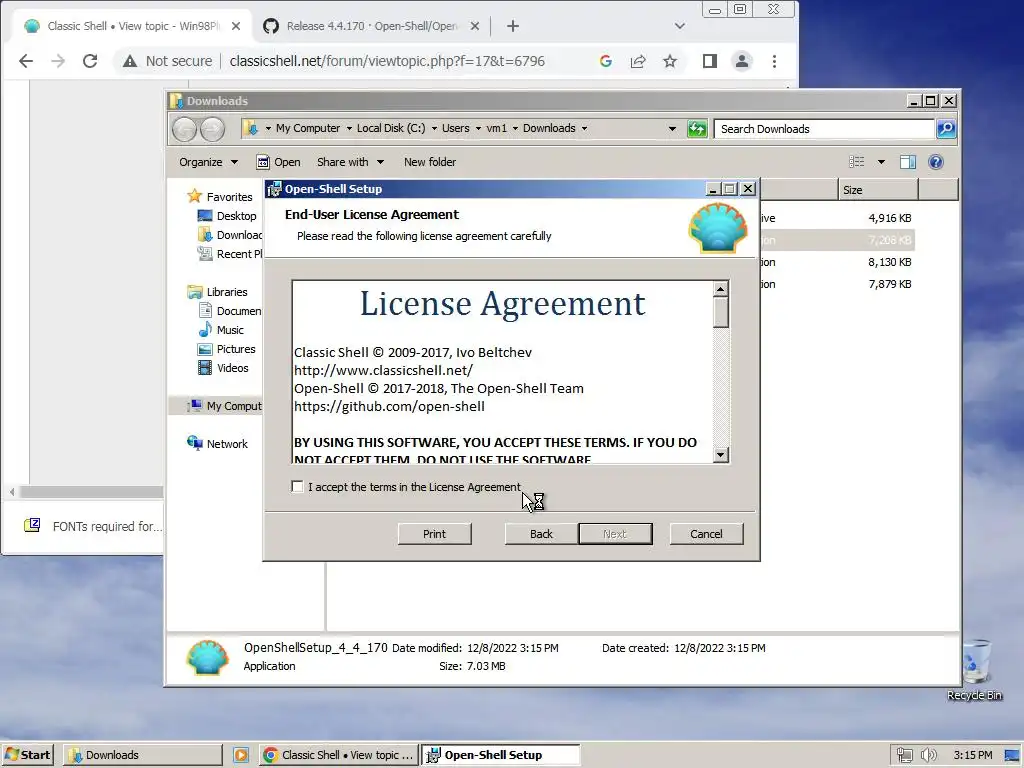Click the Chrome address bar URL
The width and height of the screenshot is (1024, 768).
(387, 61)
